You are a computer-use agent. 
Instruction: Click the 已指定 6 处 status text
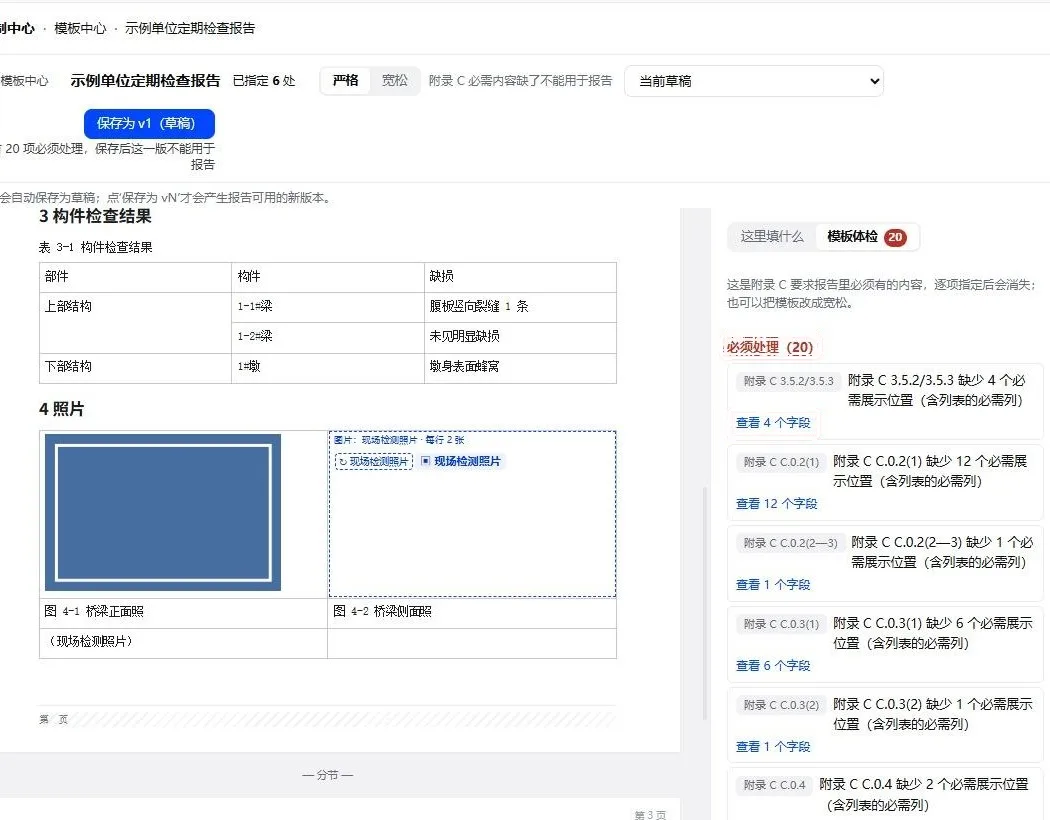[264, 81]
